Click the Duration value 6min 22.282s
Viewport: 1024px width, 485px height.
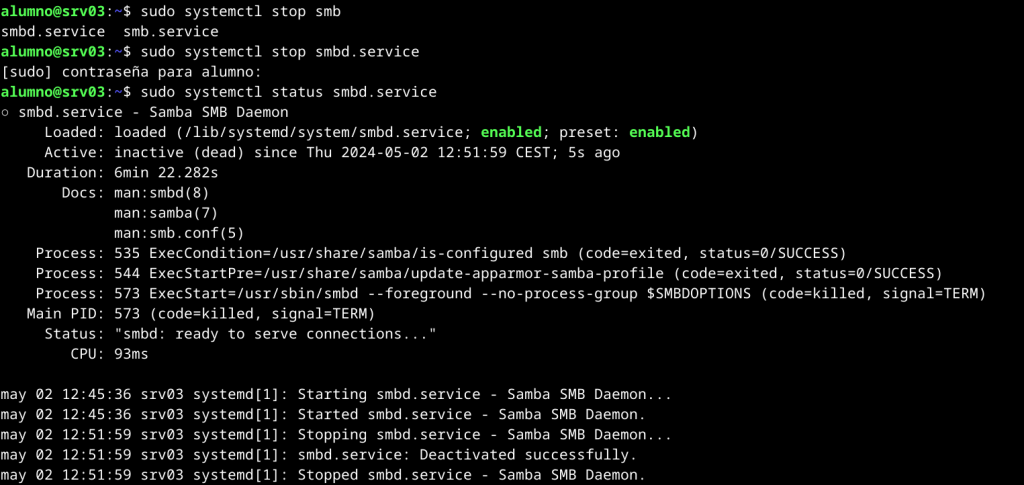click(165, 172)
